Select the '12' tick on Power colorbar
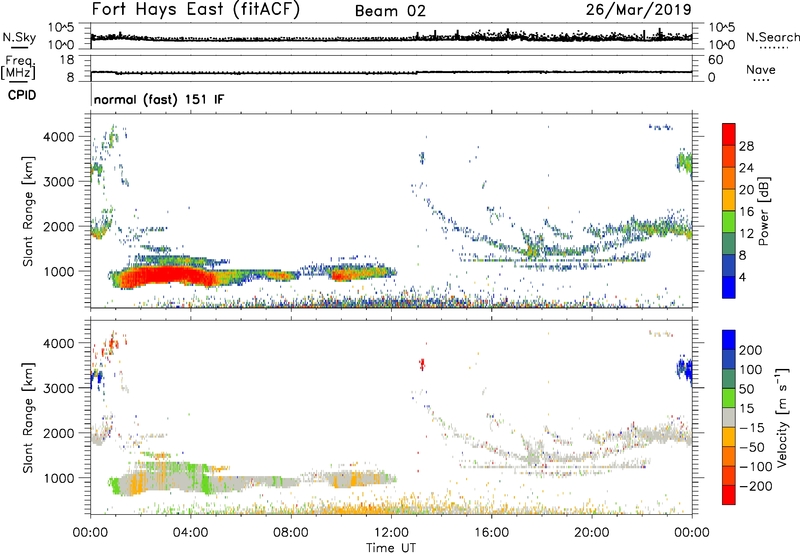 [x=746, y=233]
